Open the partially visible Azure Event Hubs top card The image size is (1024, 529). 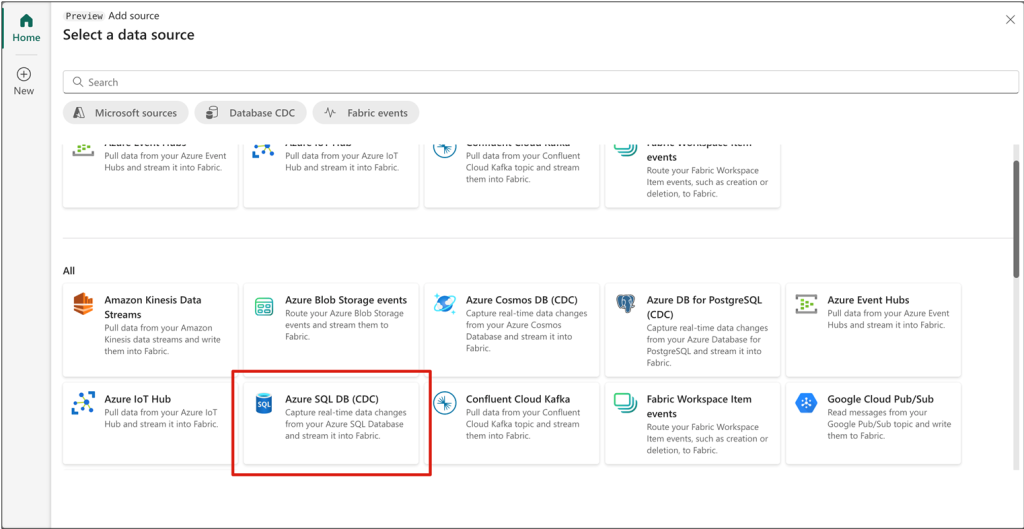click(x=150, y=175)
